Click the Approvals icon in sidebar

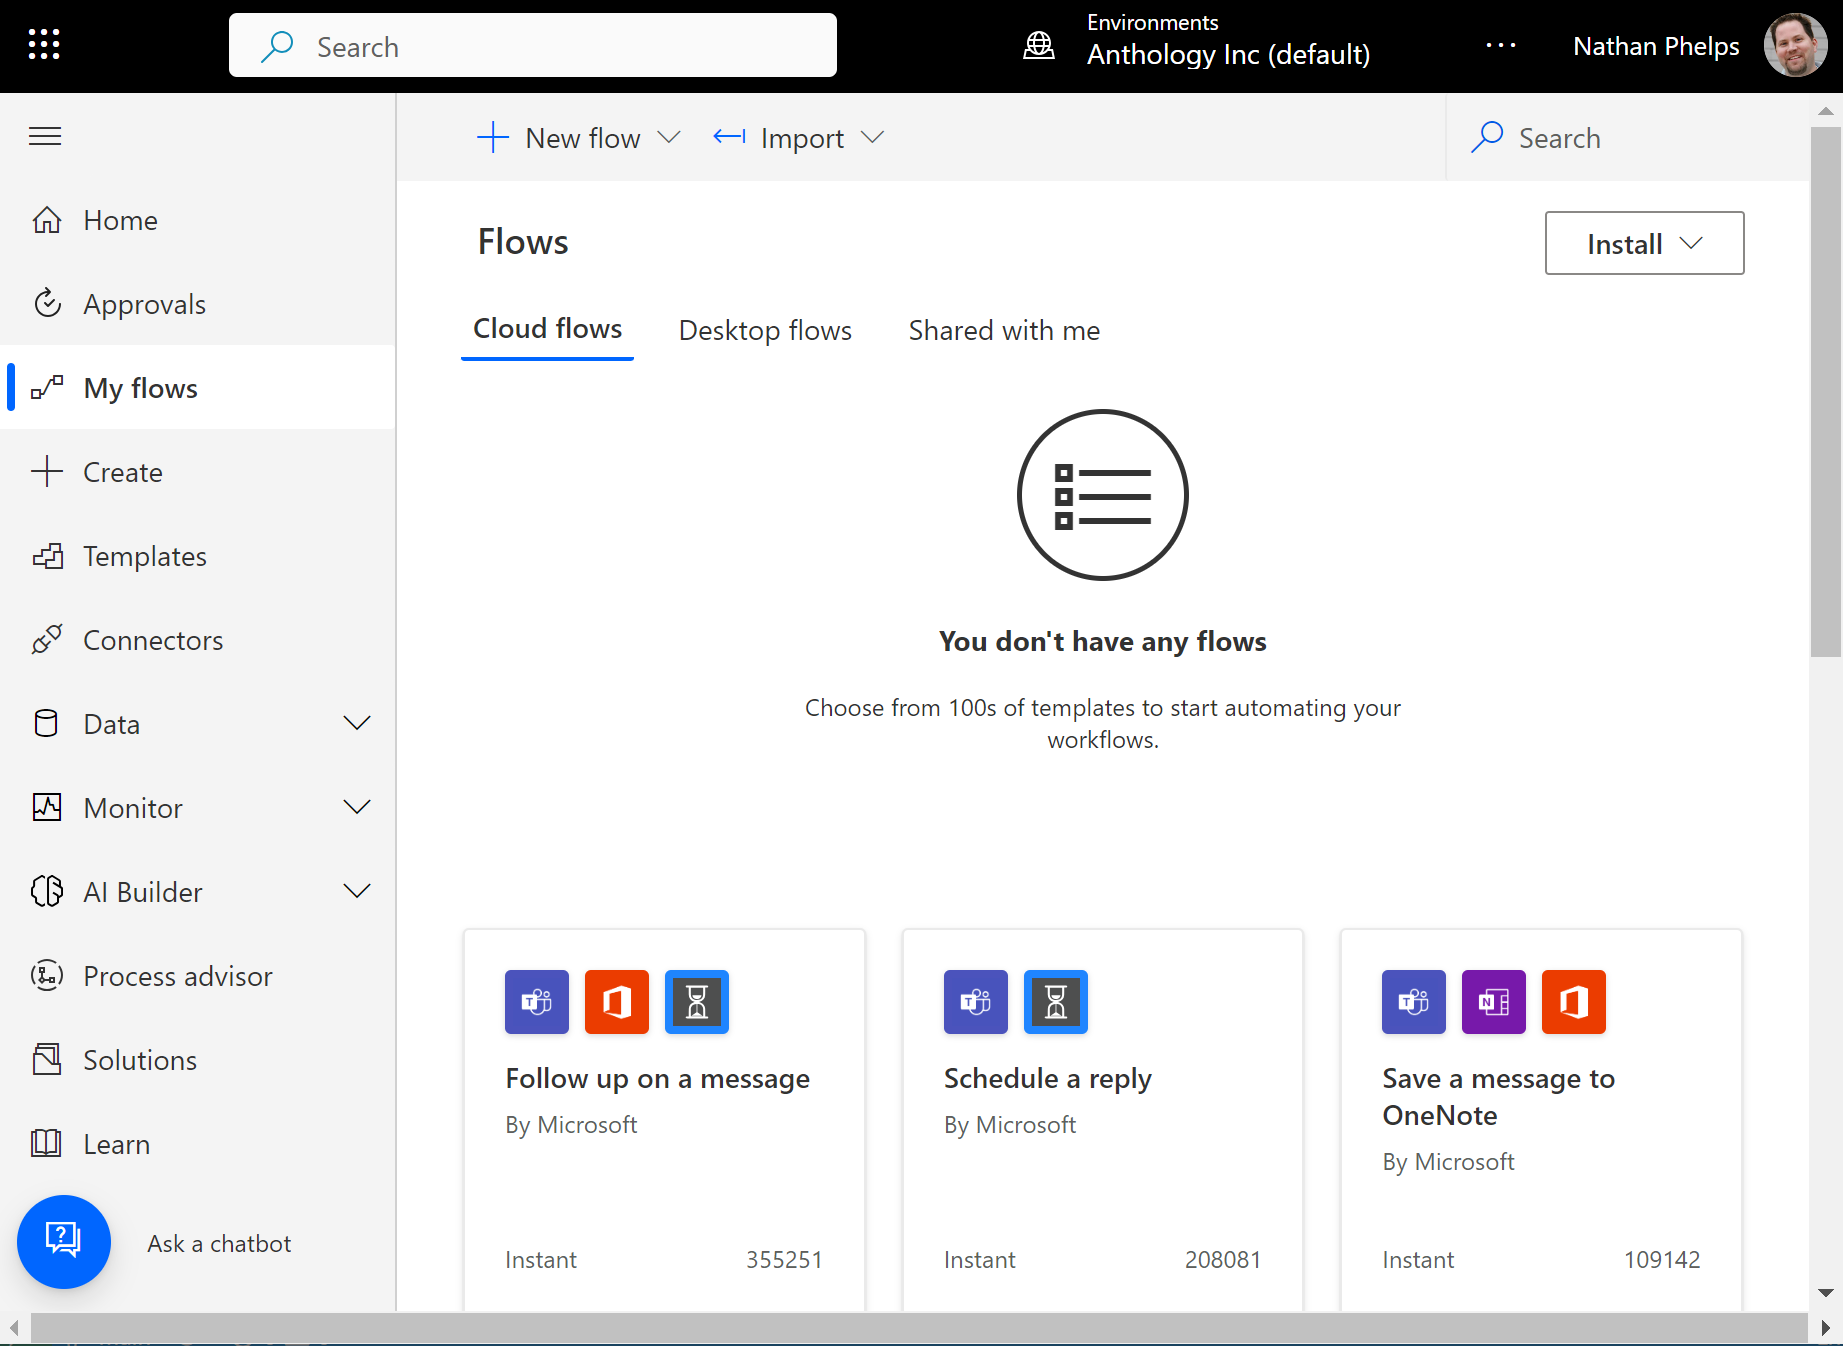click(x=47, y=304)
